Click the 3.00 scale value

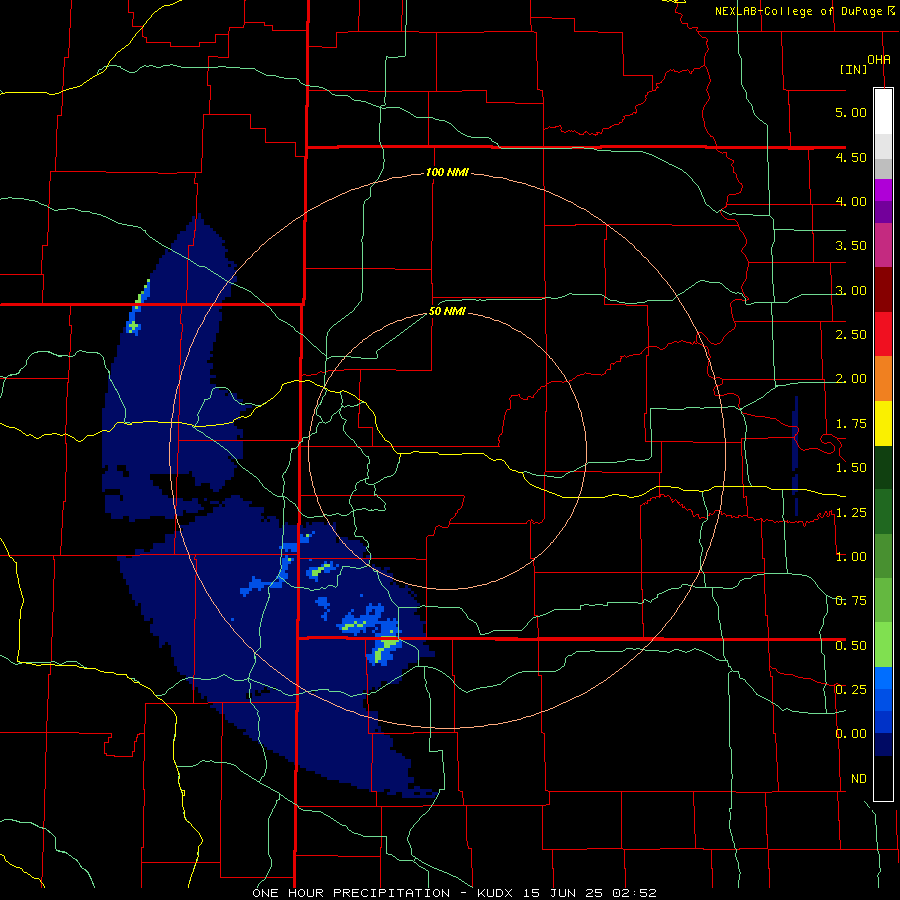tap(851, 290)
